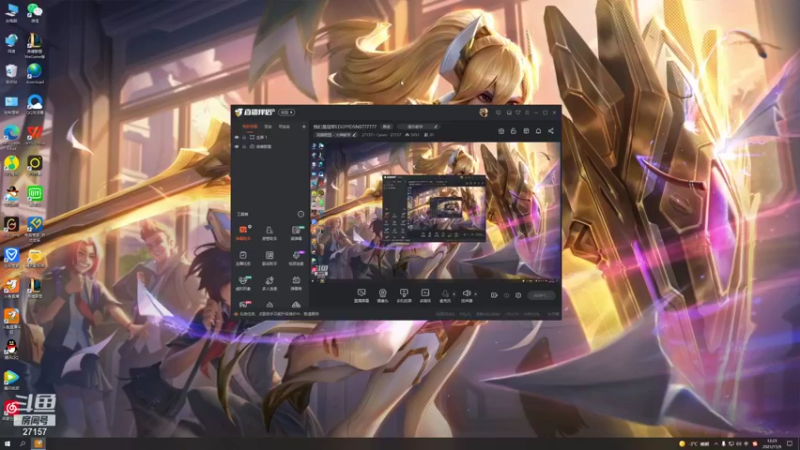Open Microsoft Edge desktop shortcut

(11, 136)
